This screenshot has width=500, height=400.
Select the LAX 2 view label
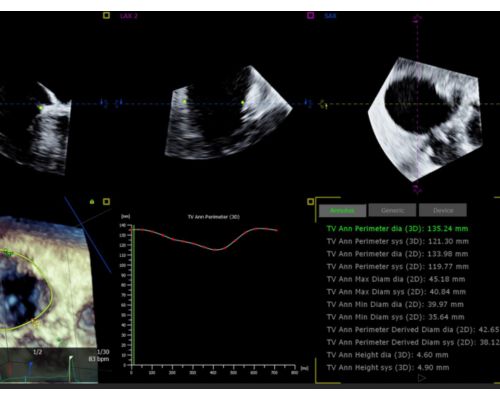point(128,16)
